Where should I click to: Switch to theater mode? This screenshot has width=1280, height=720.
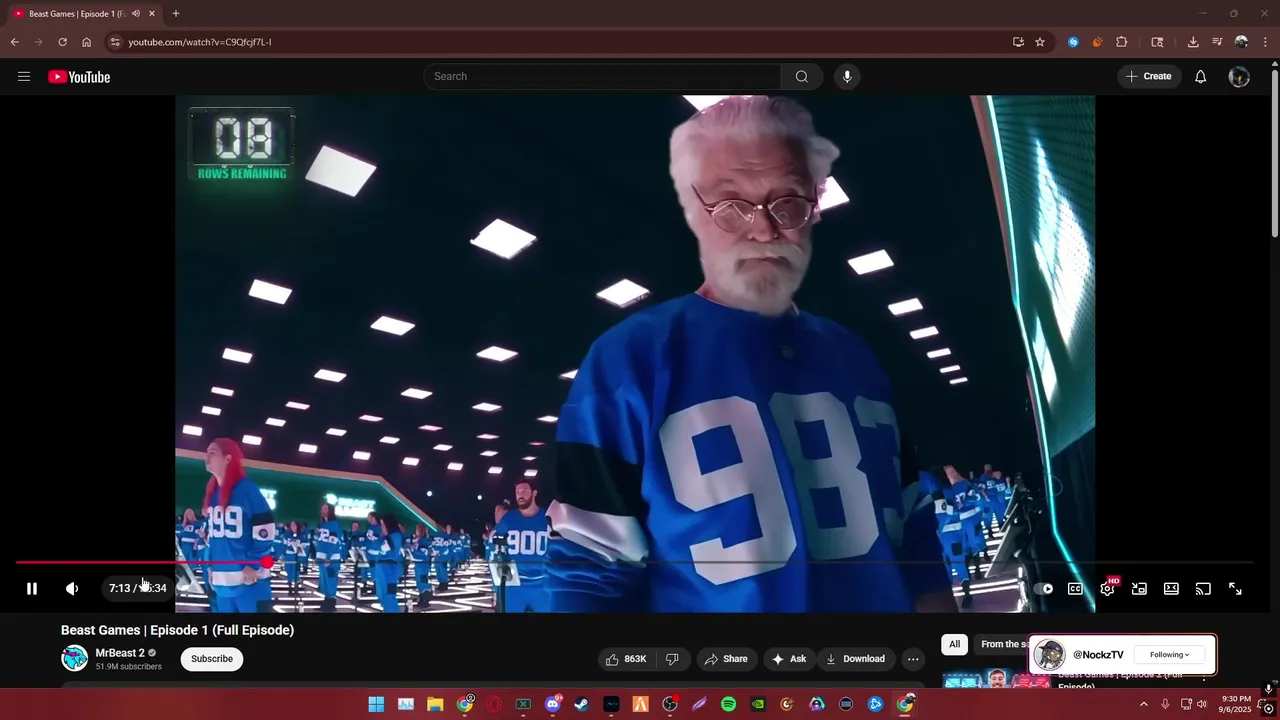point(1171,589)
